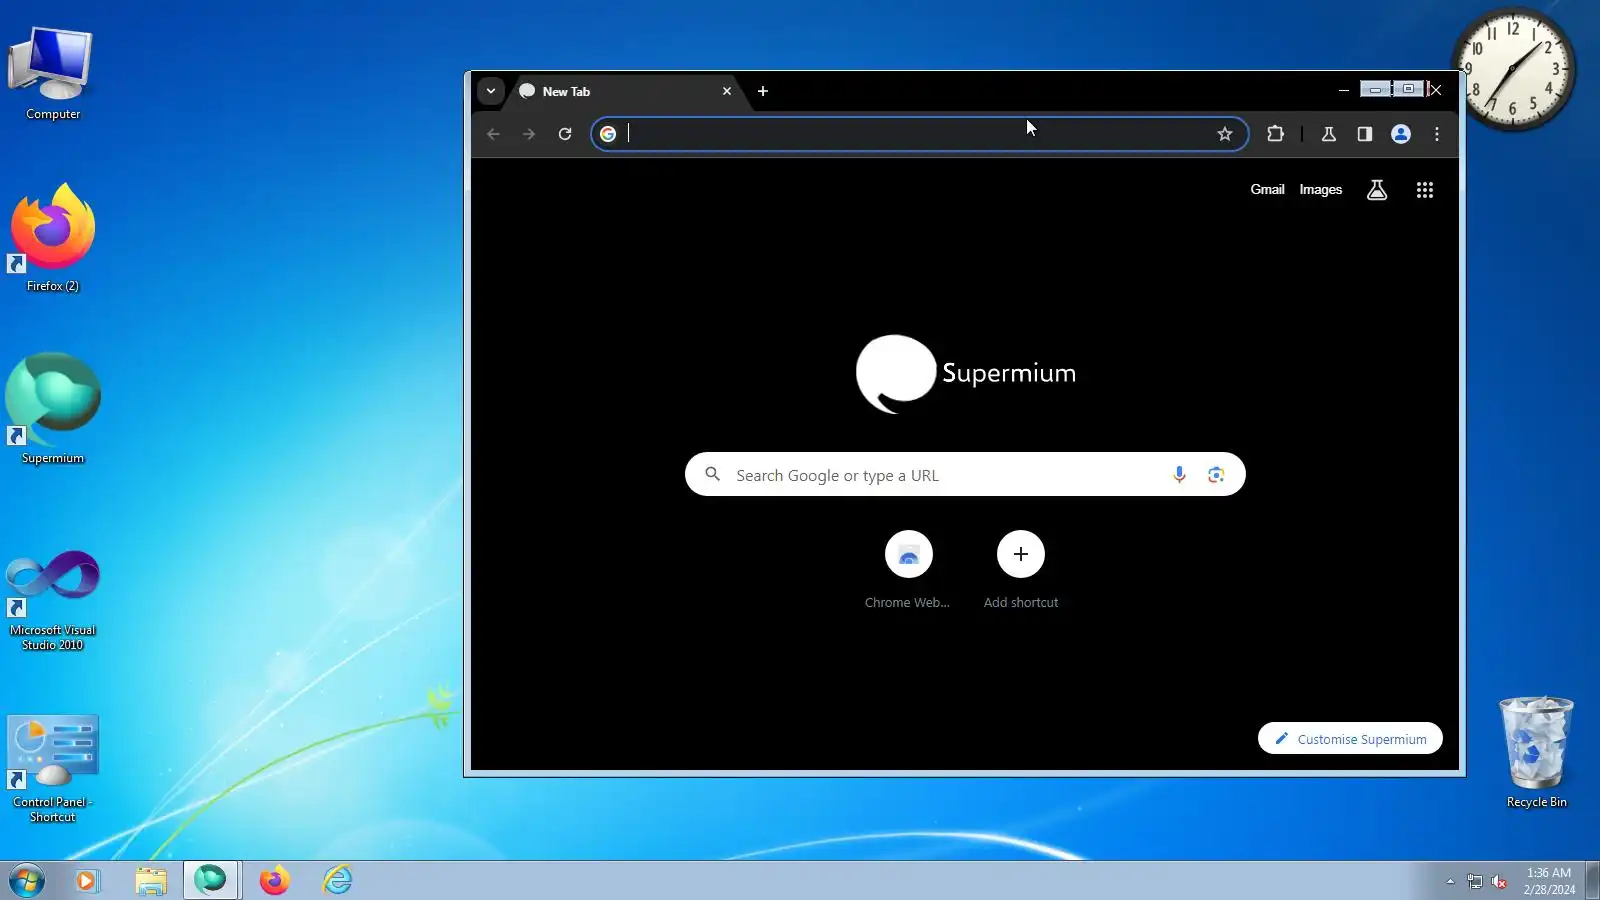Focus the address bar text field
The height and width of the screenshot is (900, 1600).
(918, 134)
